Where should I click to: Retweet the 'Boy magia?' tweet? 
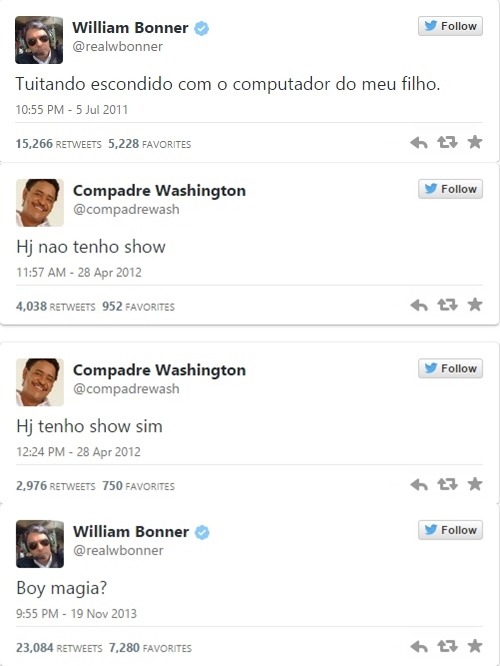point(447,646)
